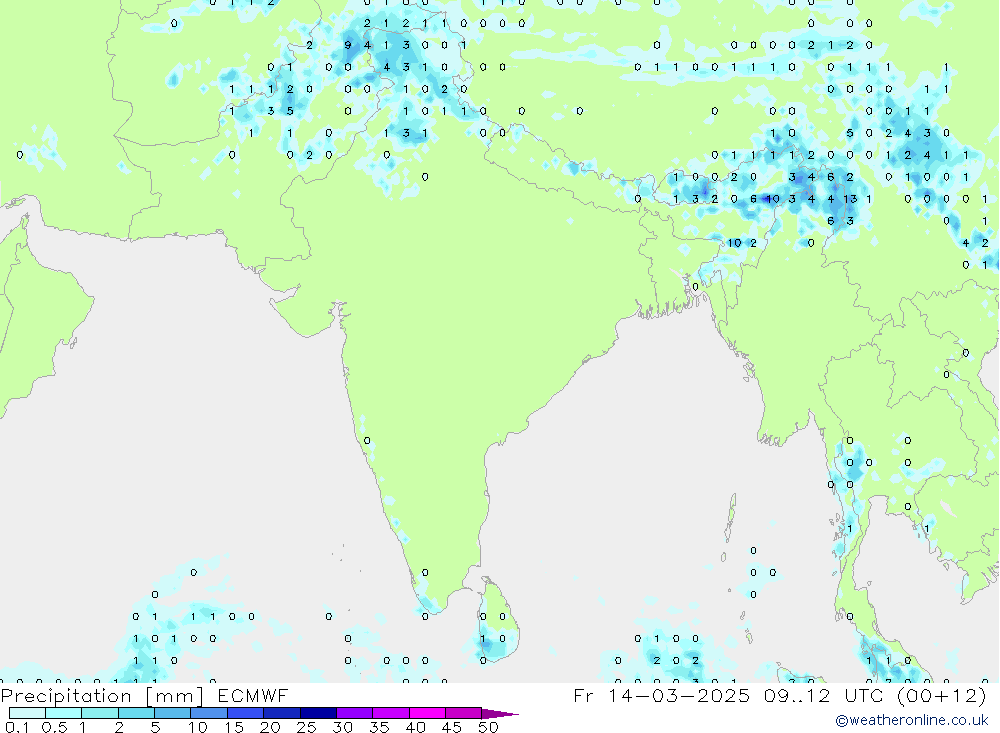
Task: Pick the 10–15 mm legend color swatch
Action: coord(209,713)
